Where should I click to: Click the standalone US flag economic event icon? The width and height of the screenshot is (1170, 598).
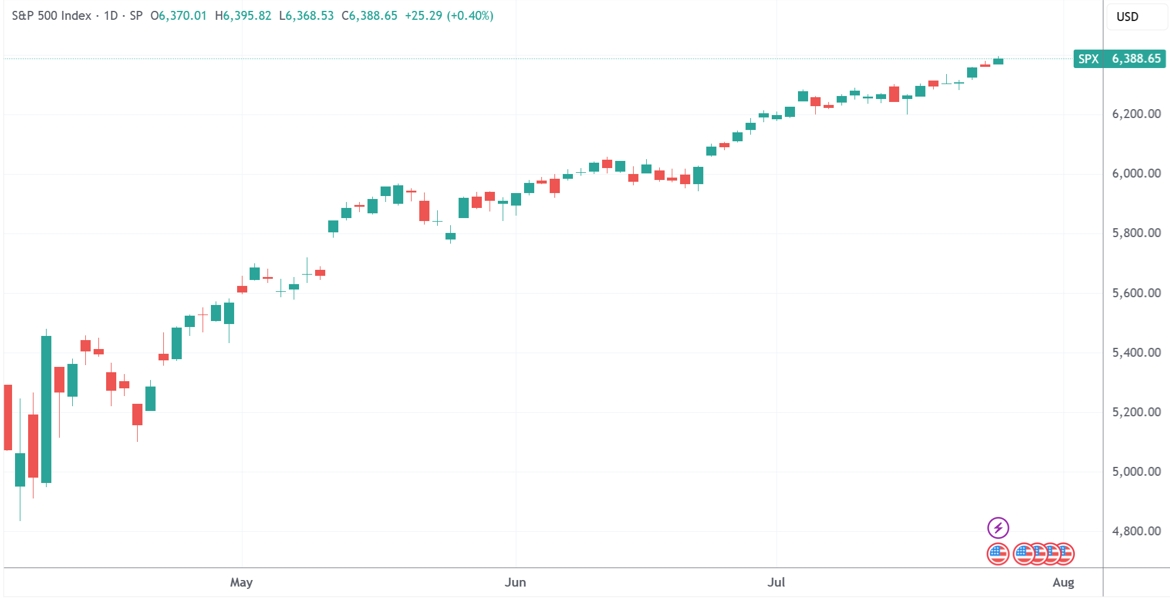[x=998, y=554]
